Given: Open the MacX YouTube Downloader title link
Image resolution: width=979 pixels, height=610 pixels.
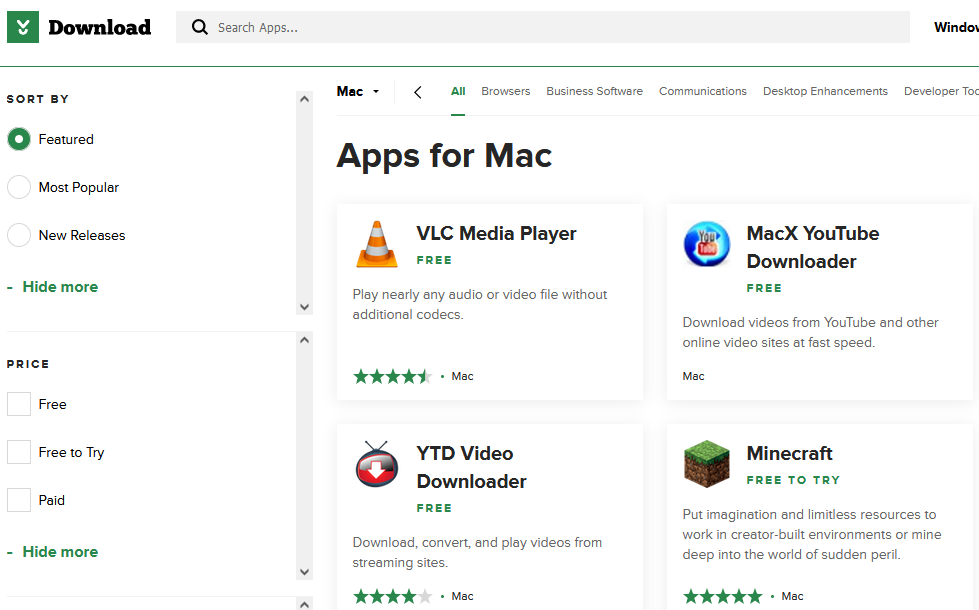Looking at the screenshot, I should 813,247.
